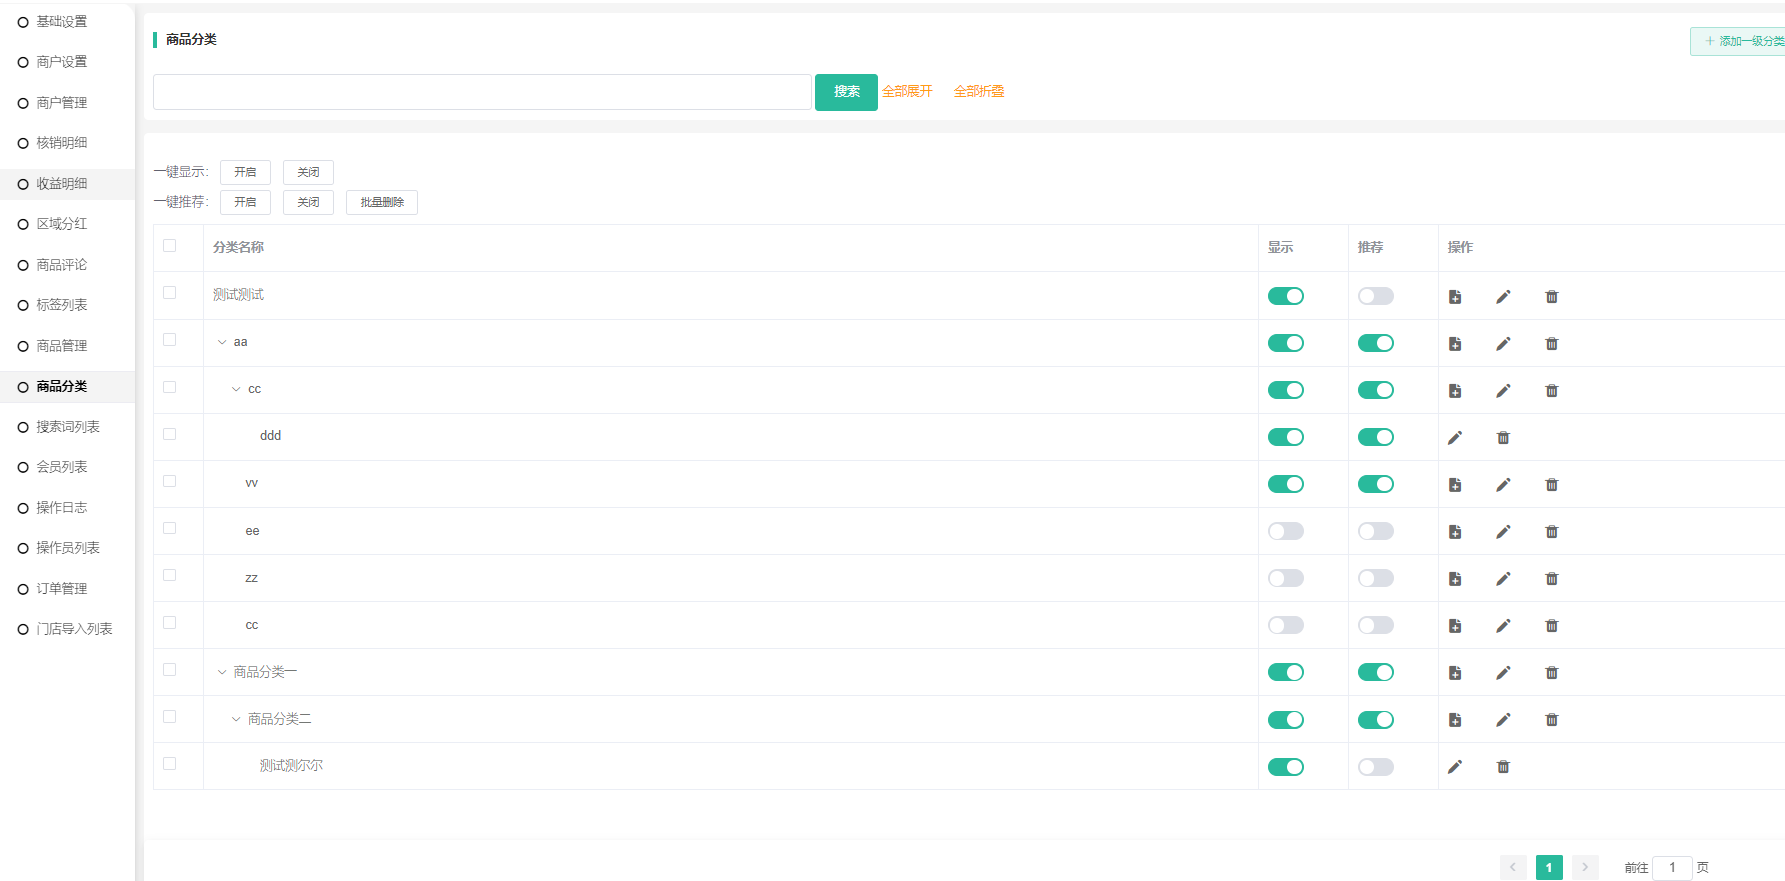Screen dimensions: 1785x881
Task: Check the select-all checkbox in table header
Action: [170, 246]
